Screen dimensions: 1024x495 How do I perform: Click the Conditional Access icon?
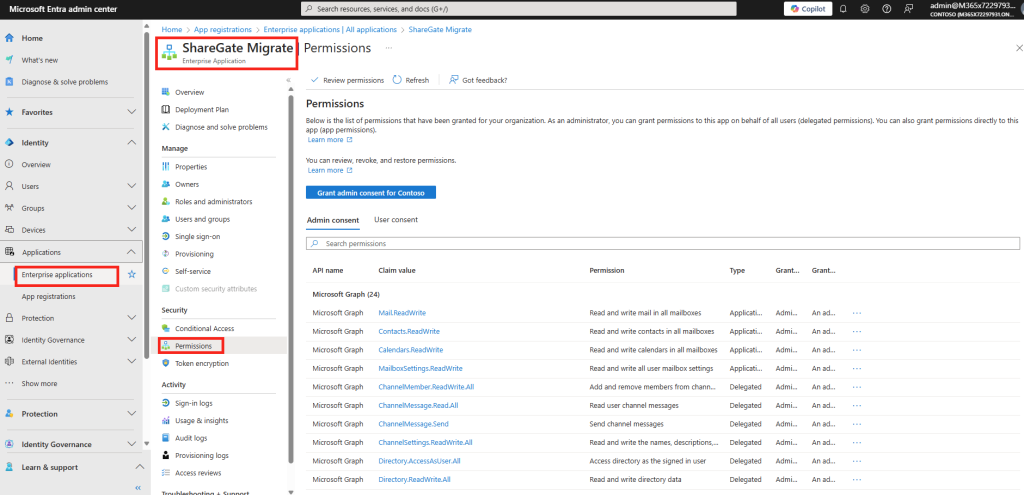[x=166, y=328]
